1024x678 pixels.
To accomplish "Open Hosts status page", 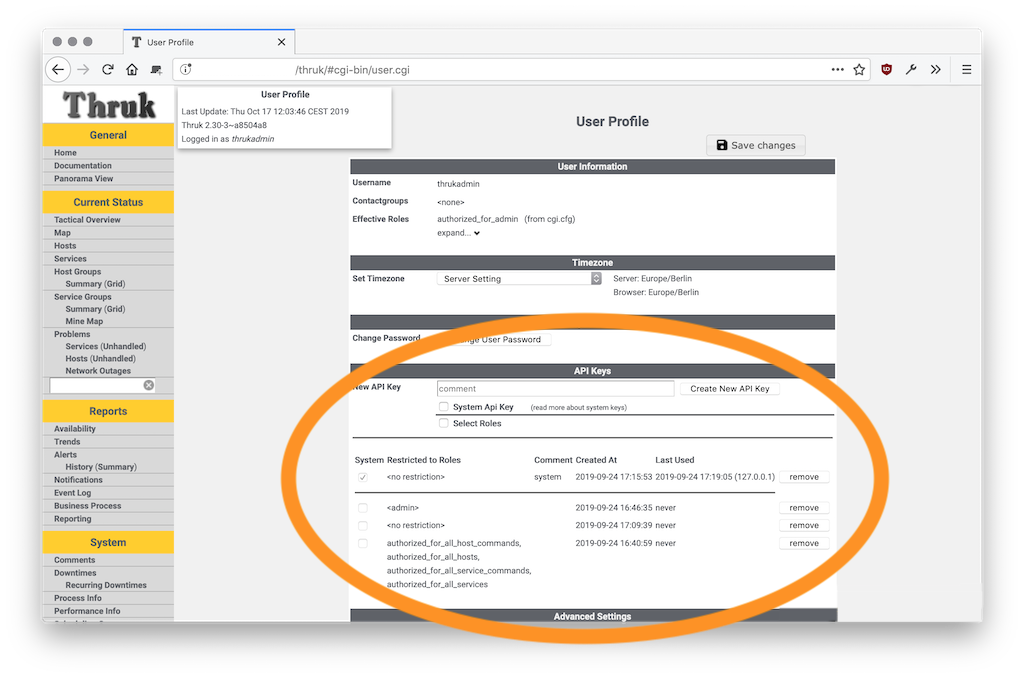I will click(x=65, y=246).
